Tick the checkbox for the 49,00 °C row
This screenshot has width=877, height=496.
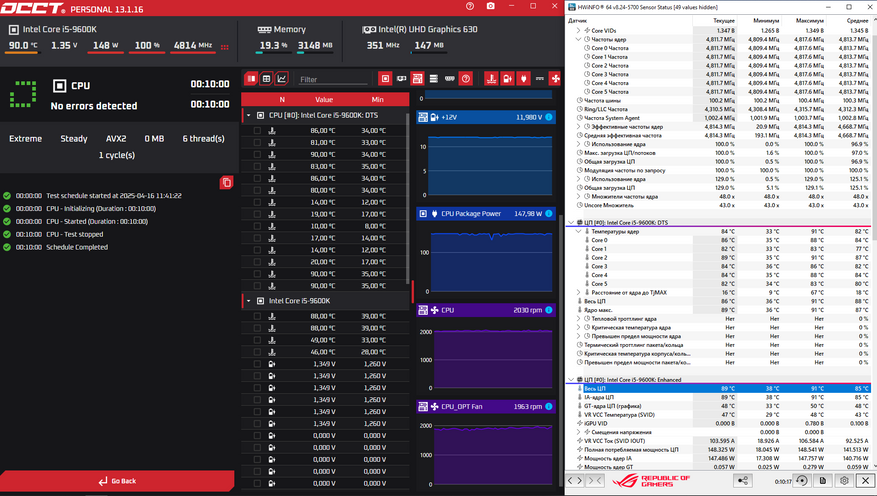(257, 340)
